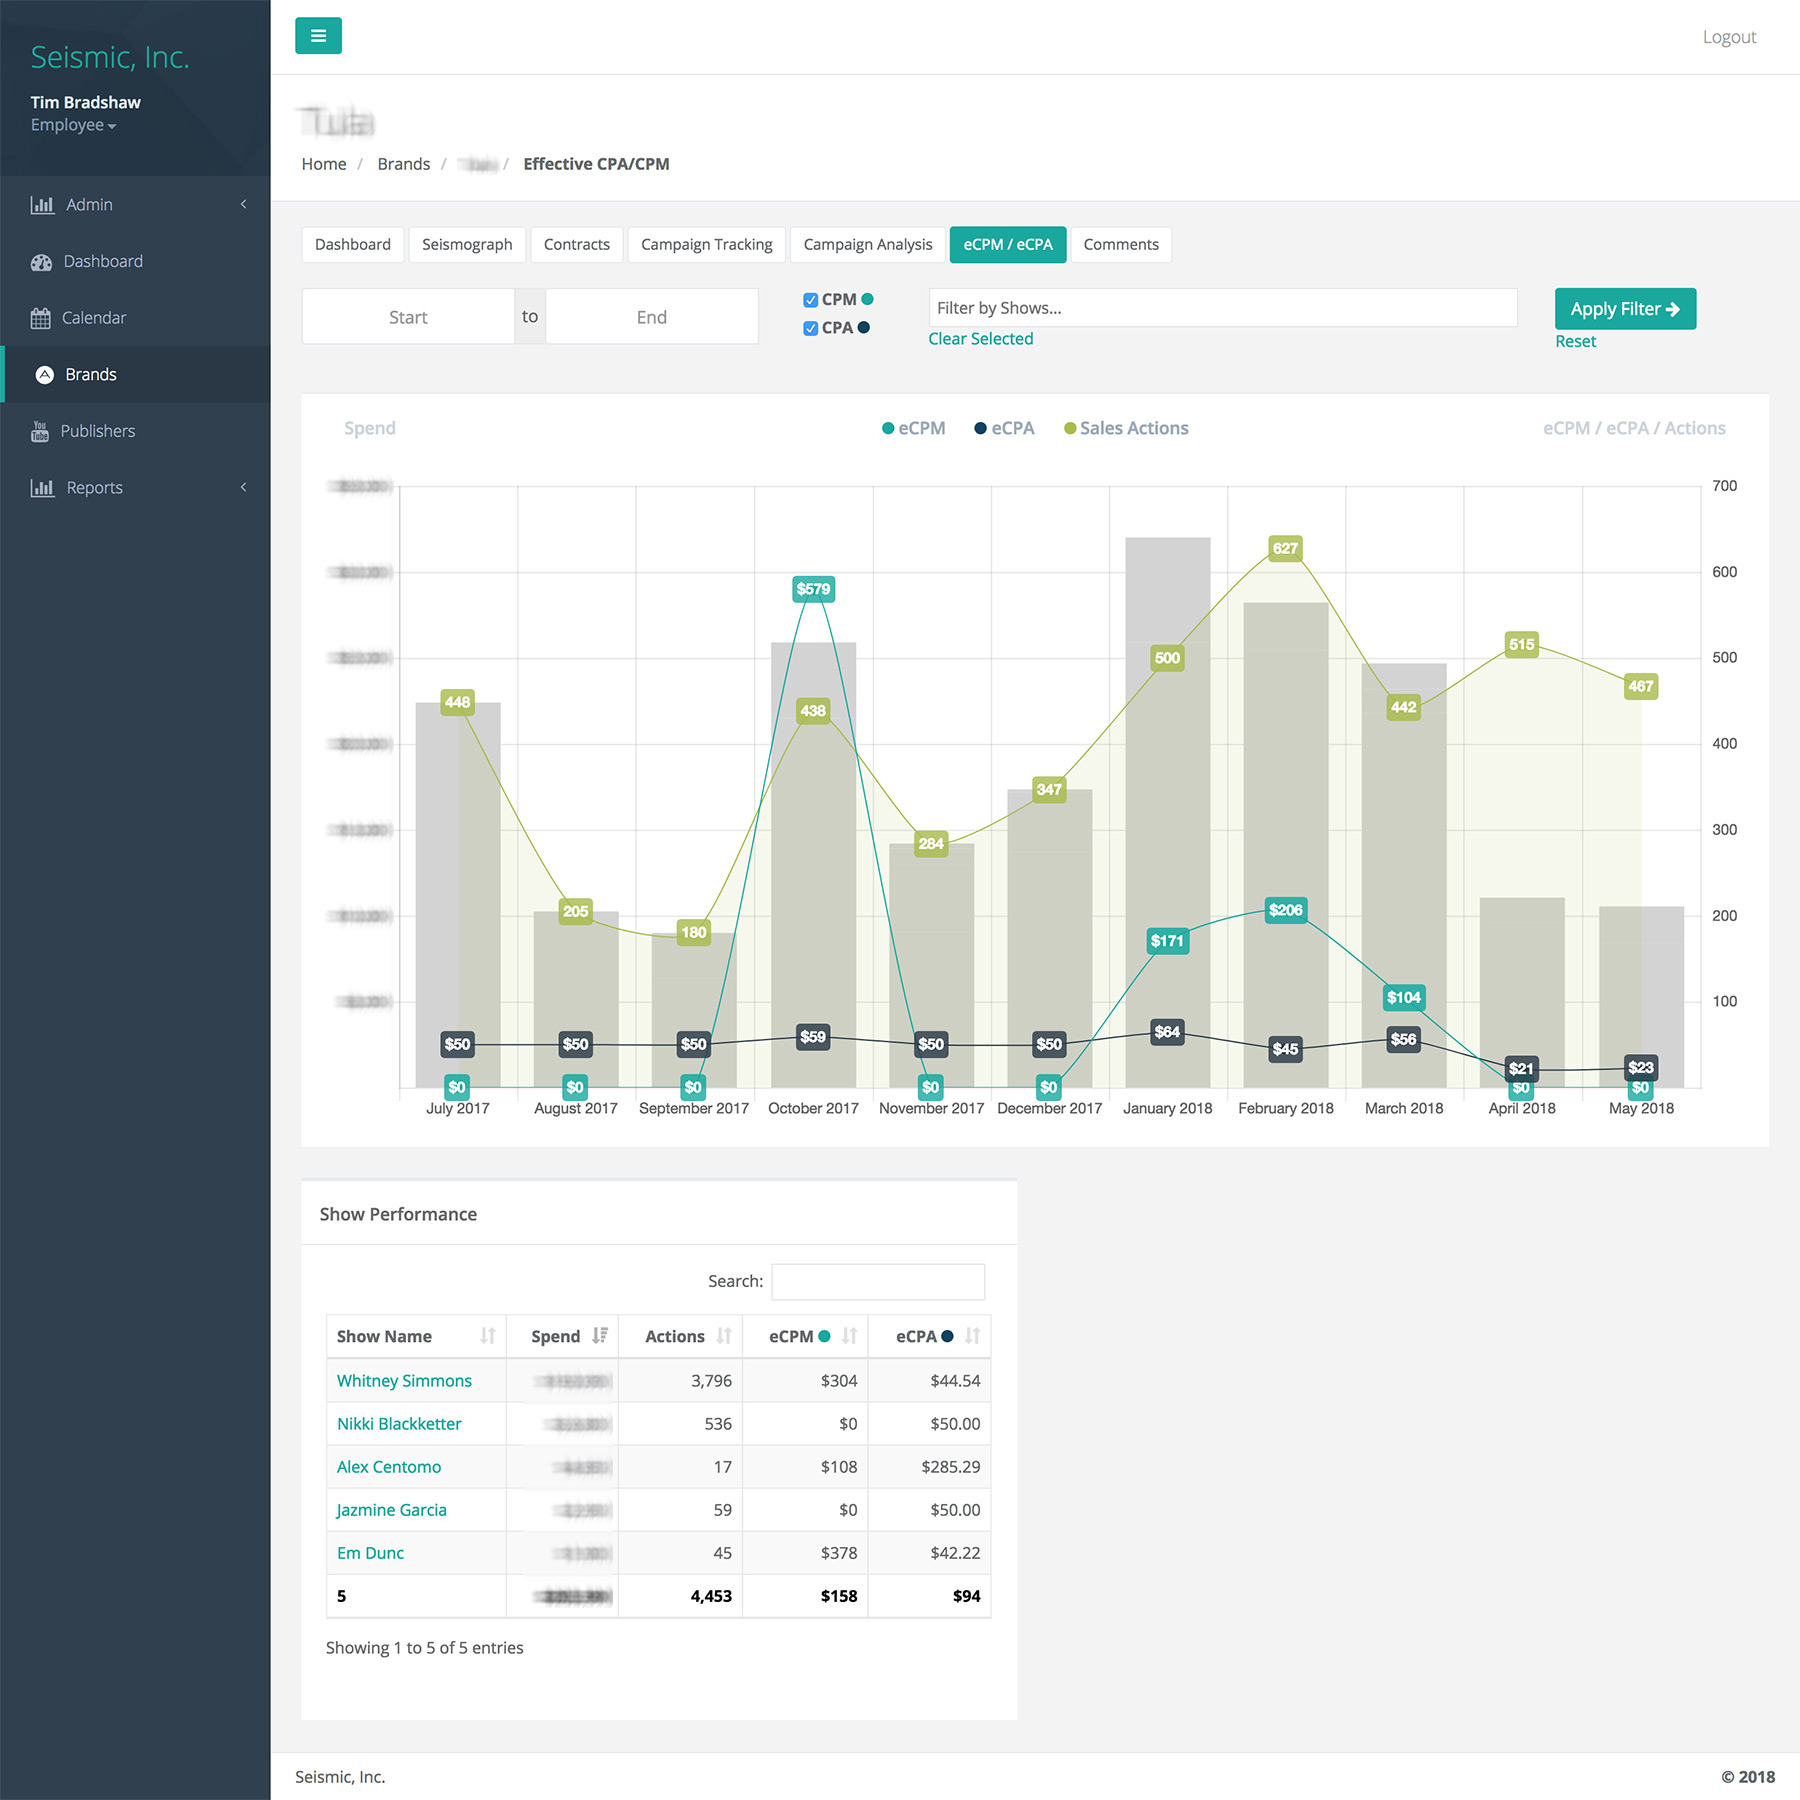Click the Brands circle icon

tap(45, 375)
